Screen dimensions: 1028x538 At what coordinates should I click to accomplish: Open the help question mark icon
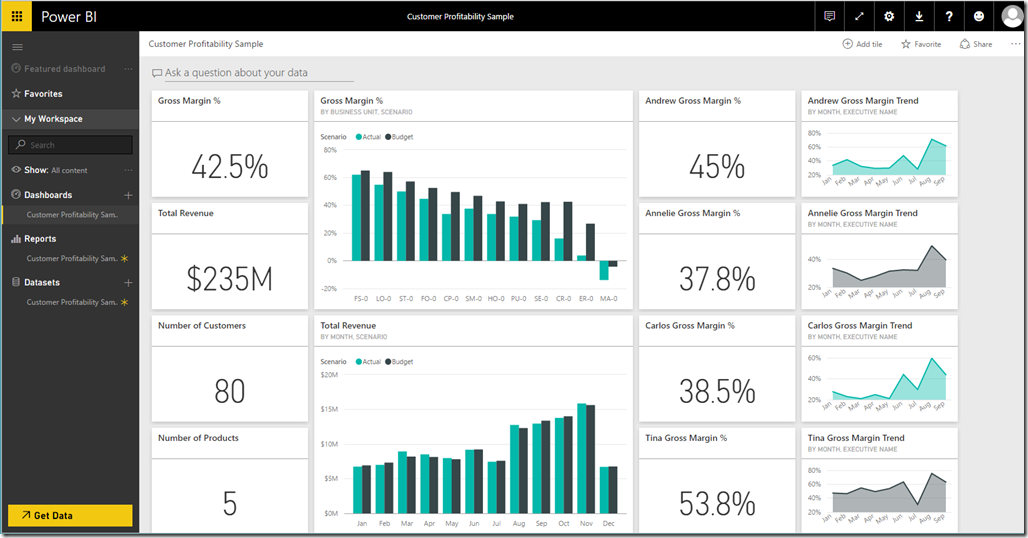[949, 16]
